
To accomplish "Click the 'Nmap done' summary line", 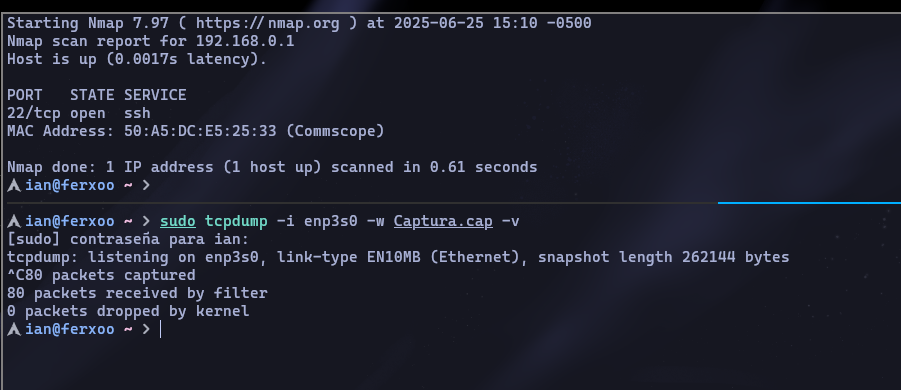I will (x=272, y=167).
